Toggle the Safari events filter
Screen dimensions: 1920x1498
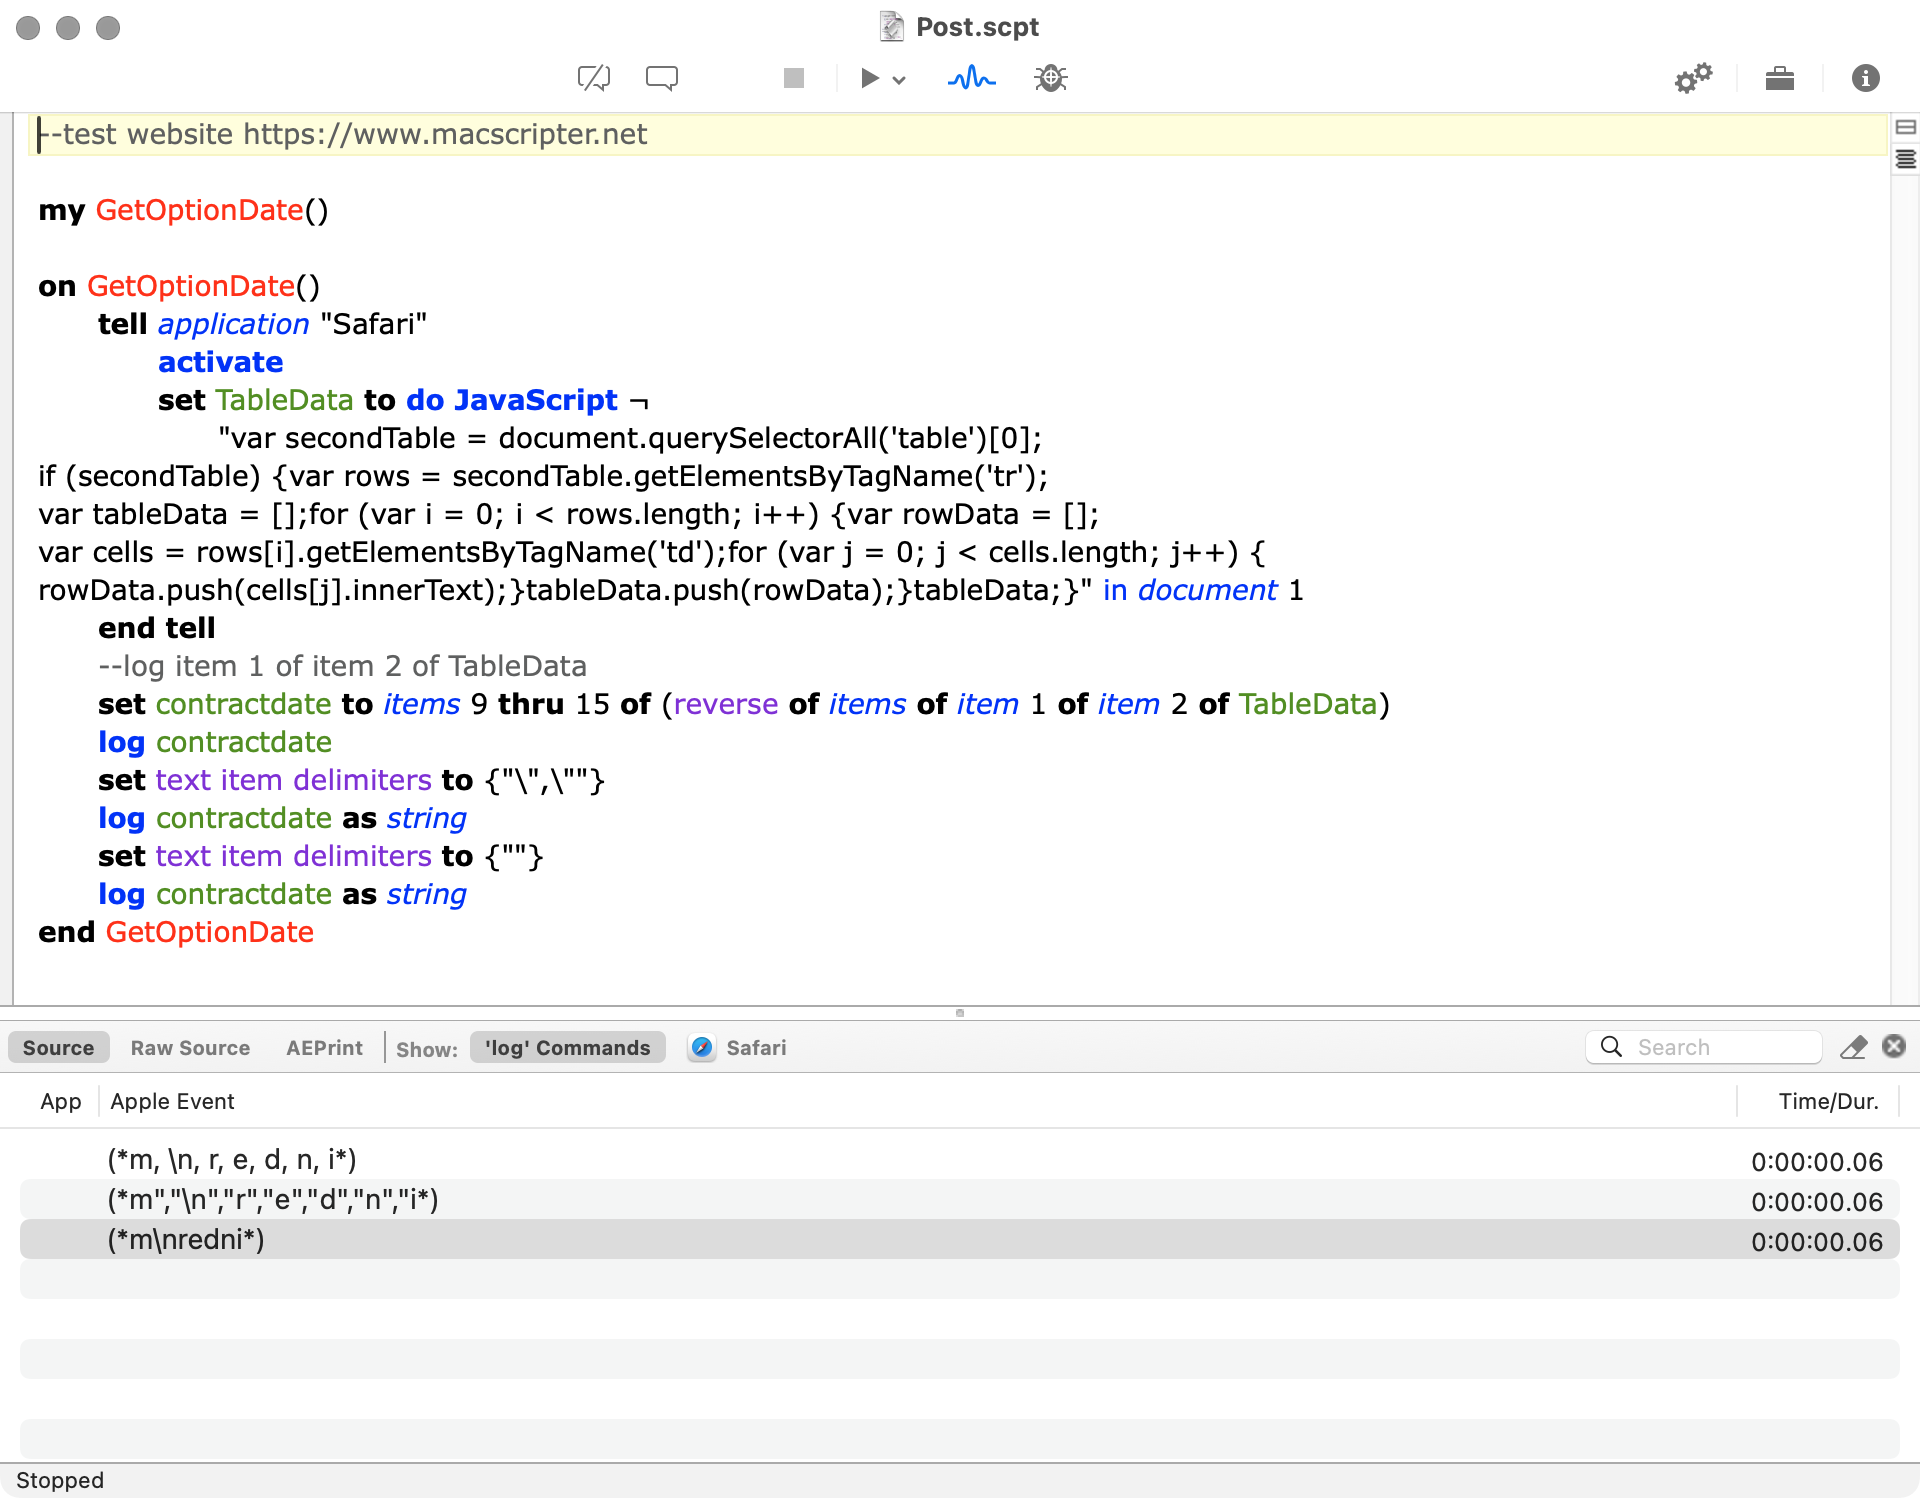click(x=738, y=1047)
